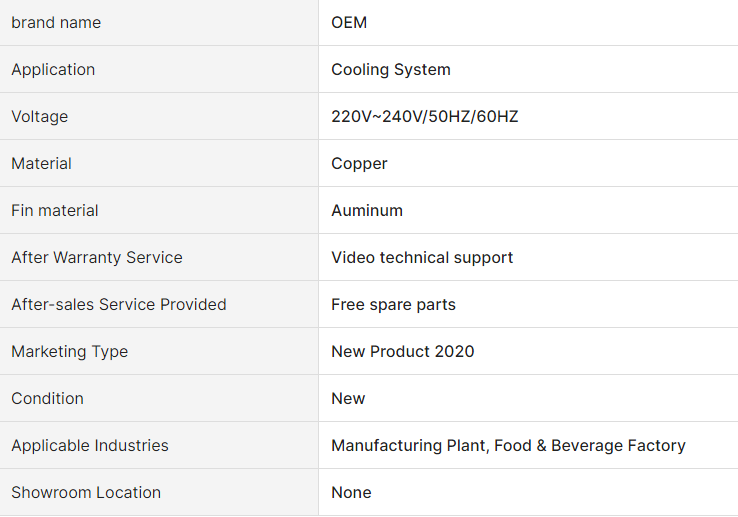Click the 'Fin material' label
Viewport: 738px width, 517px height.
[55, 210]
